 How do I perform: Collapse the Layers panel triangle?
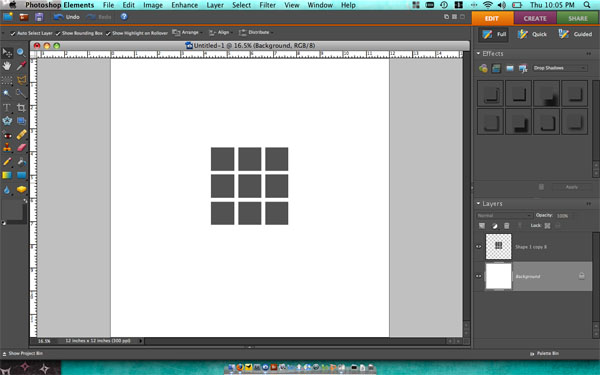[478, 204]
